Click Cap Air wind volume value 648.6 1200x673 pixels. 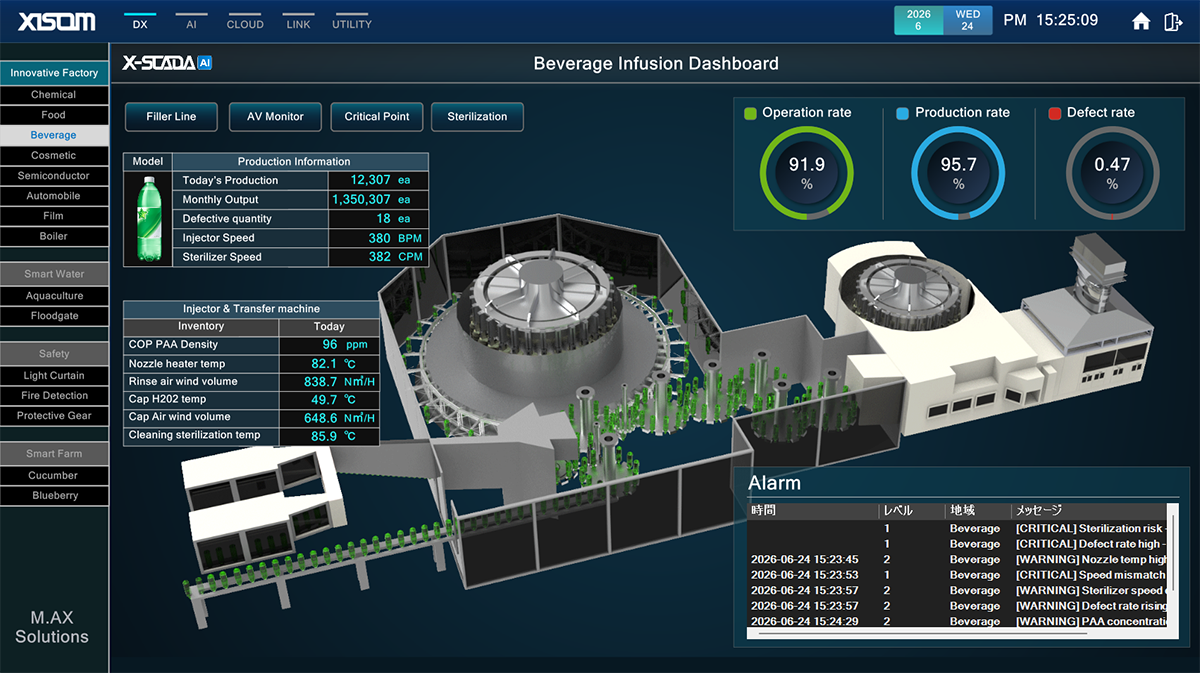pos(321,418)
